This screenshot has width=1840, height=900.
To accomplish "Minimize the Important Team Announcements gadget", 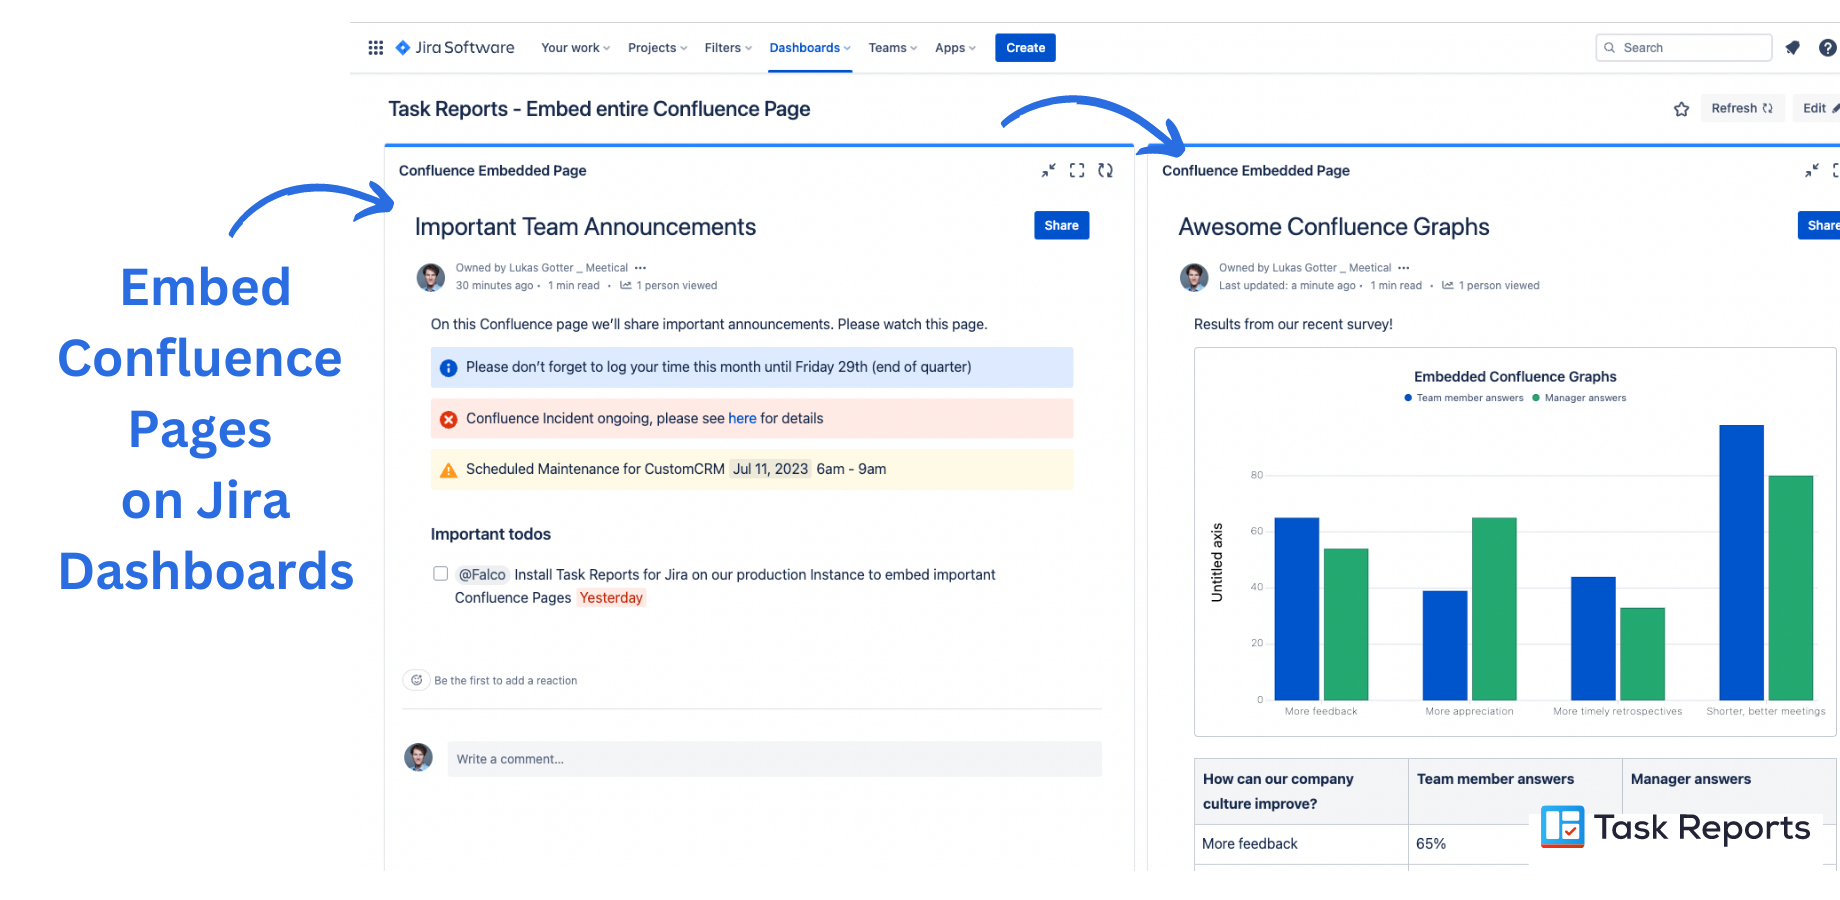I will click(x=1048, y=171).
